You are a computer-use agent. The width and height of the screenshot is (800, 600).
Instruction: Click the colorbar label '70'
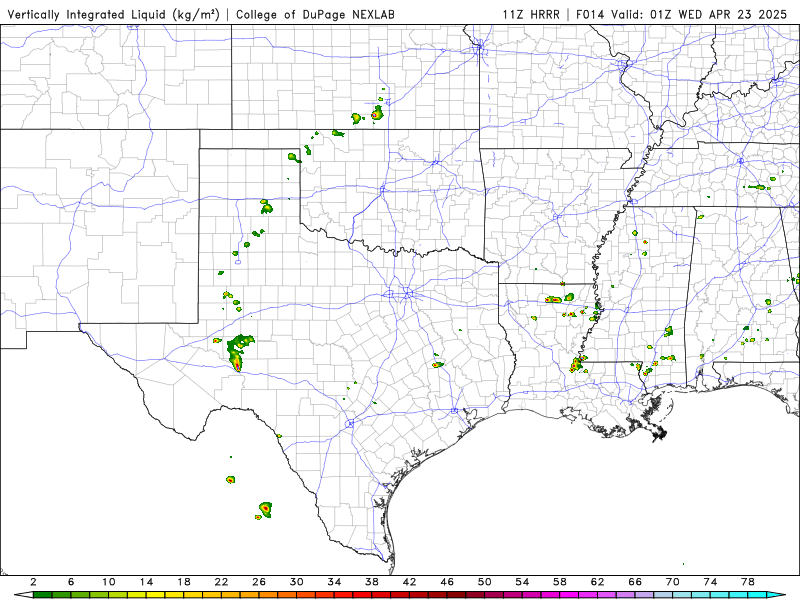coord(672,582)
